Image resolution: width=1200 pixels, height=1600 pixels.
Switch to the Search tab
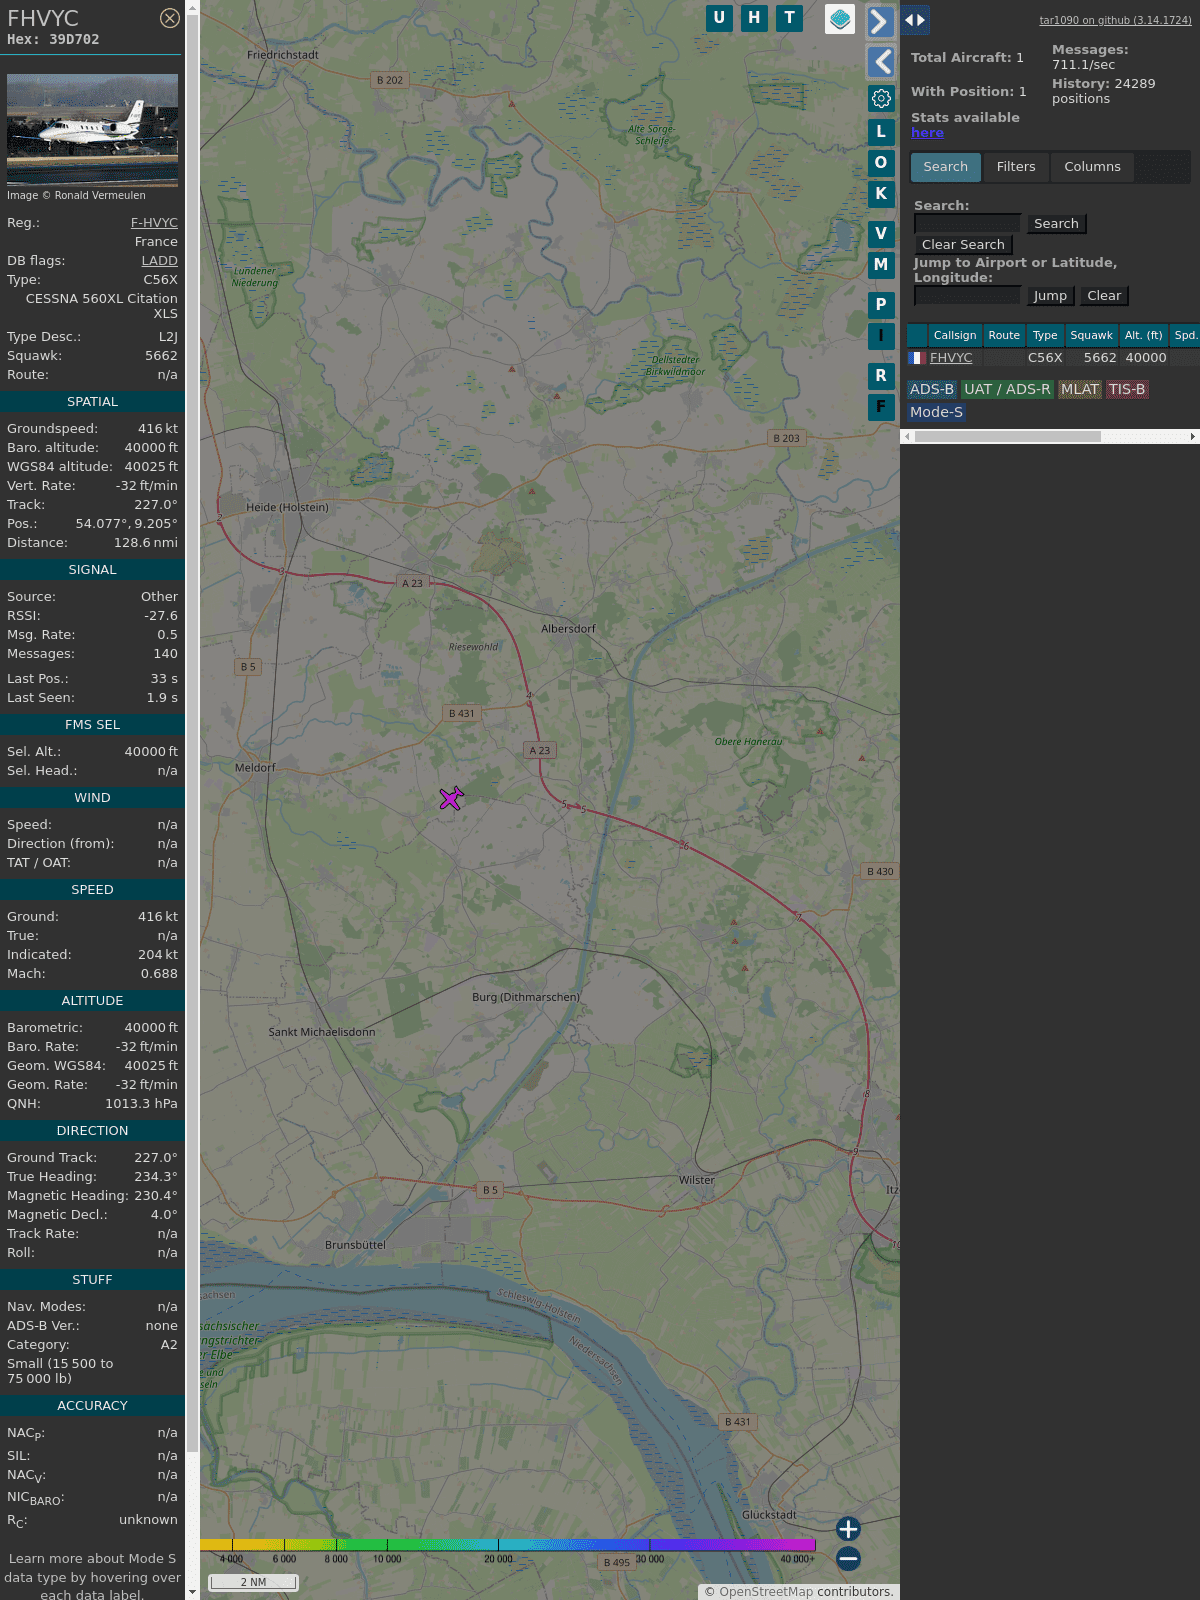tap(946, 167)
